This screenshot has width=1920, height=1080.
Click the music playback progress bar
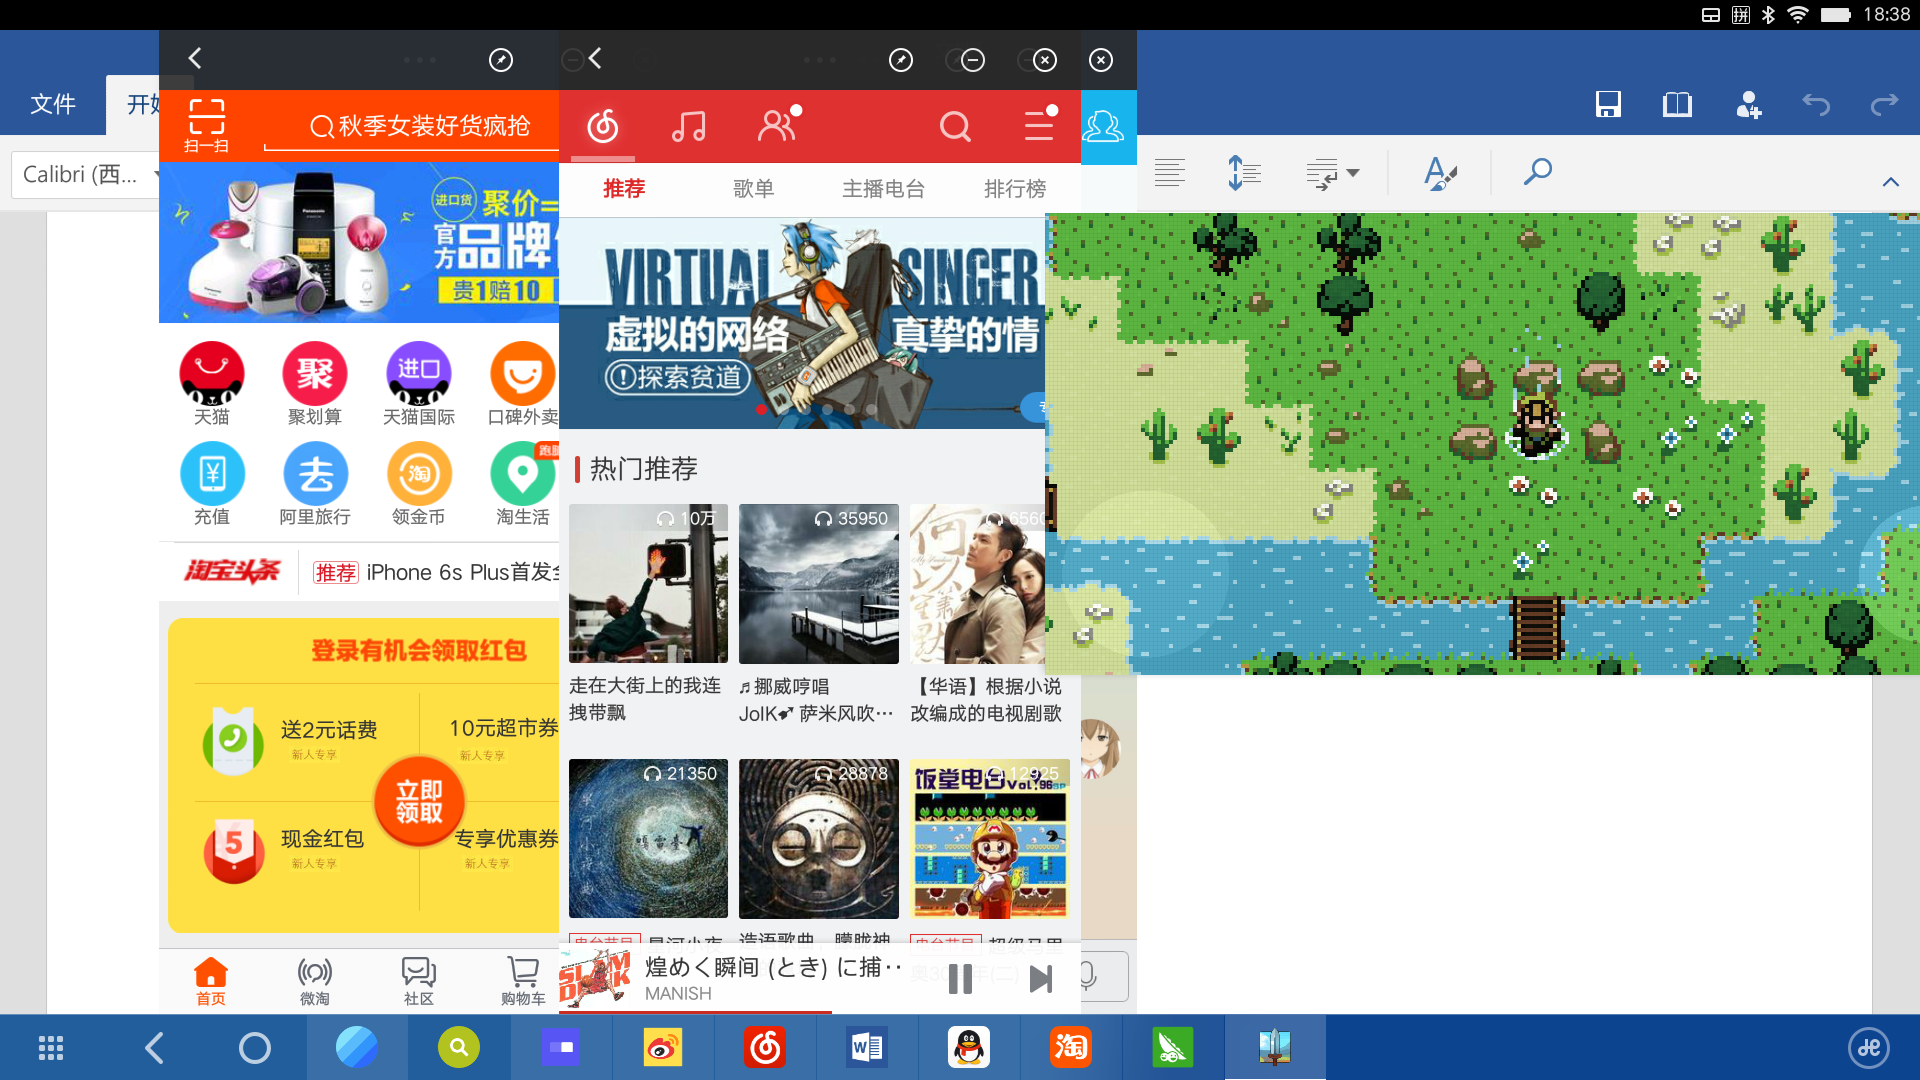click(820, 1012)
